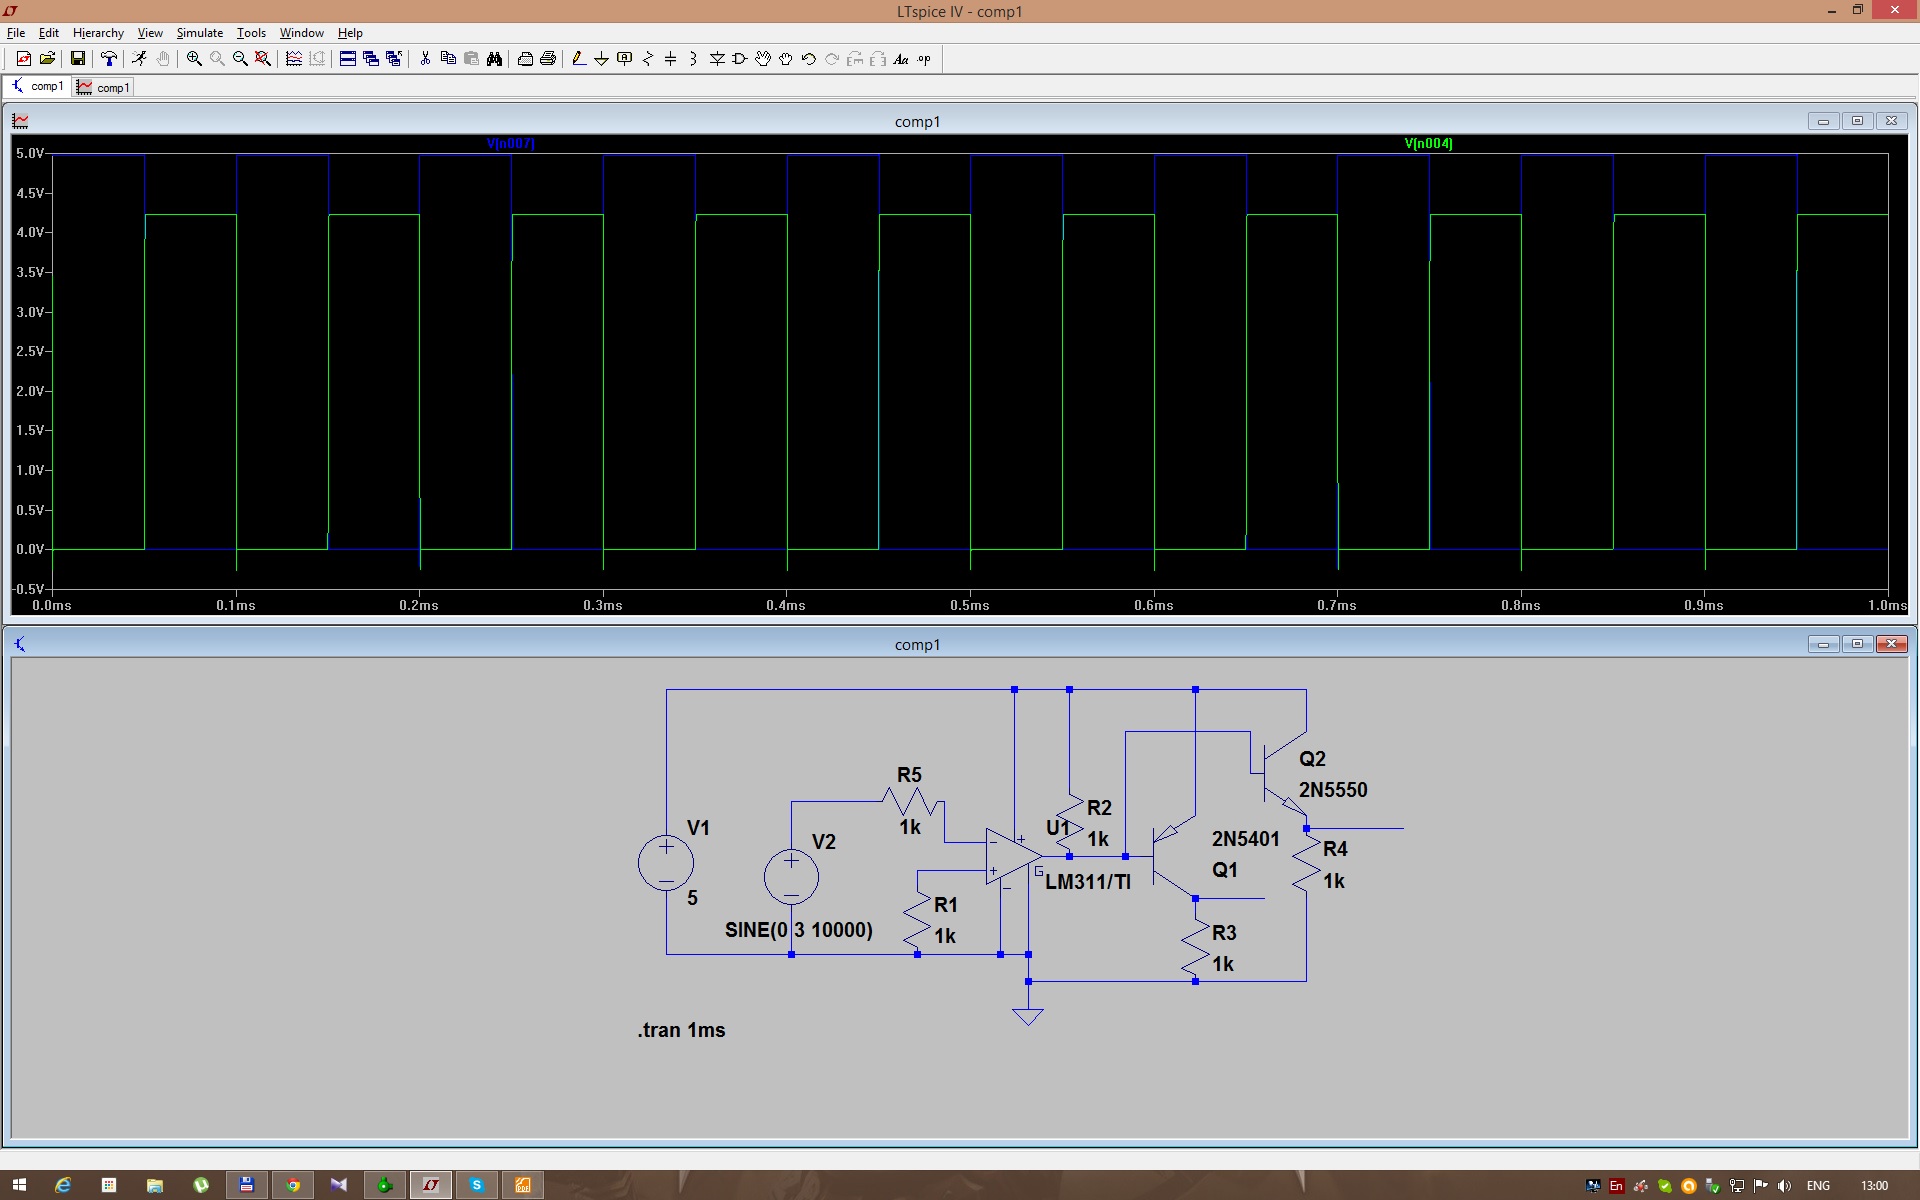Screen dimensions: 1920x1200
Task: Switch to the comp1 schematic tab
Action: pyautogui.click(x=37, y=87)
